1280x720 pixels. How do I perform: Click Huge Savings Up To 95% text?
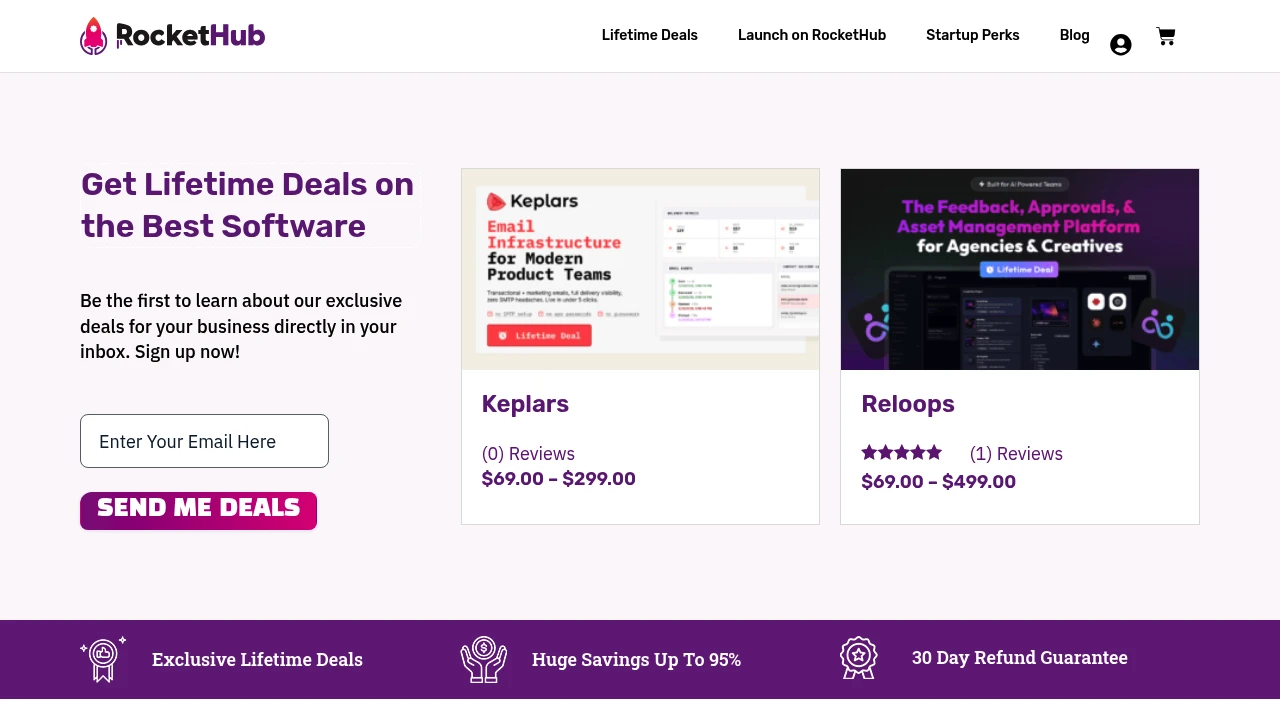[636, 660]
